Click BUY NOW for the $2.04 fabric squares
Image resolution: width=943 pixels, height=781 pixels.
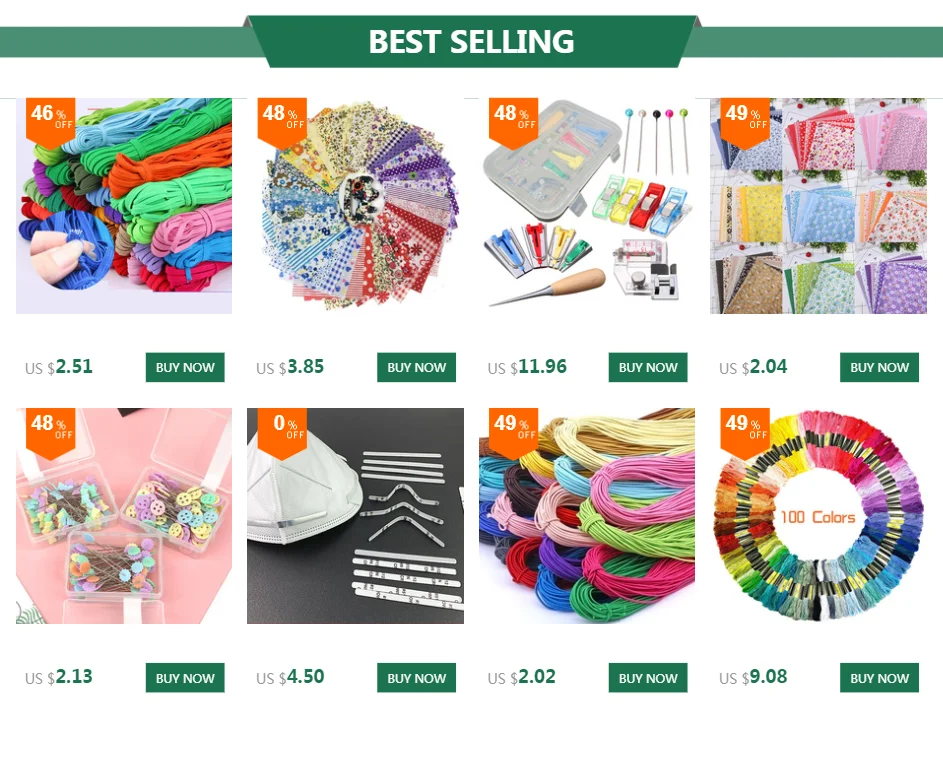(x=880, y=367)
